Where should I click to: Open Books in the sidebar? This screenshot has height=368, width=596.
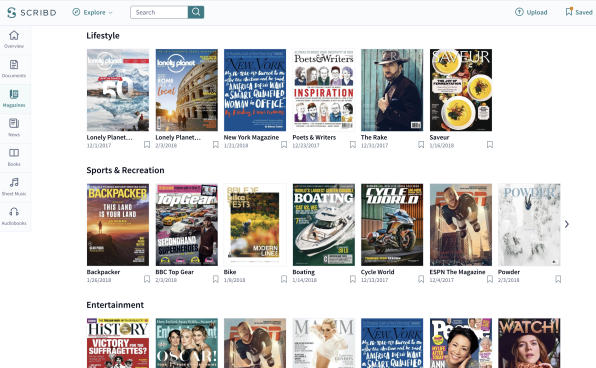(14, 158)
